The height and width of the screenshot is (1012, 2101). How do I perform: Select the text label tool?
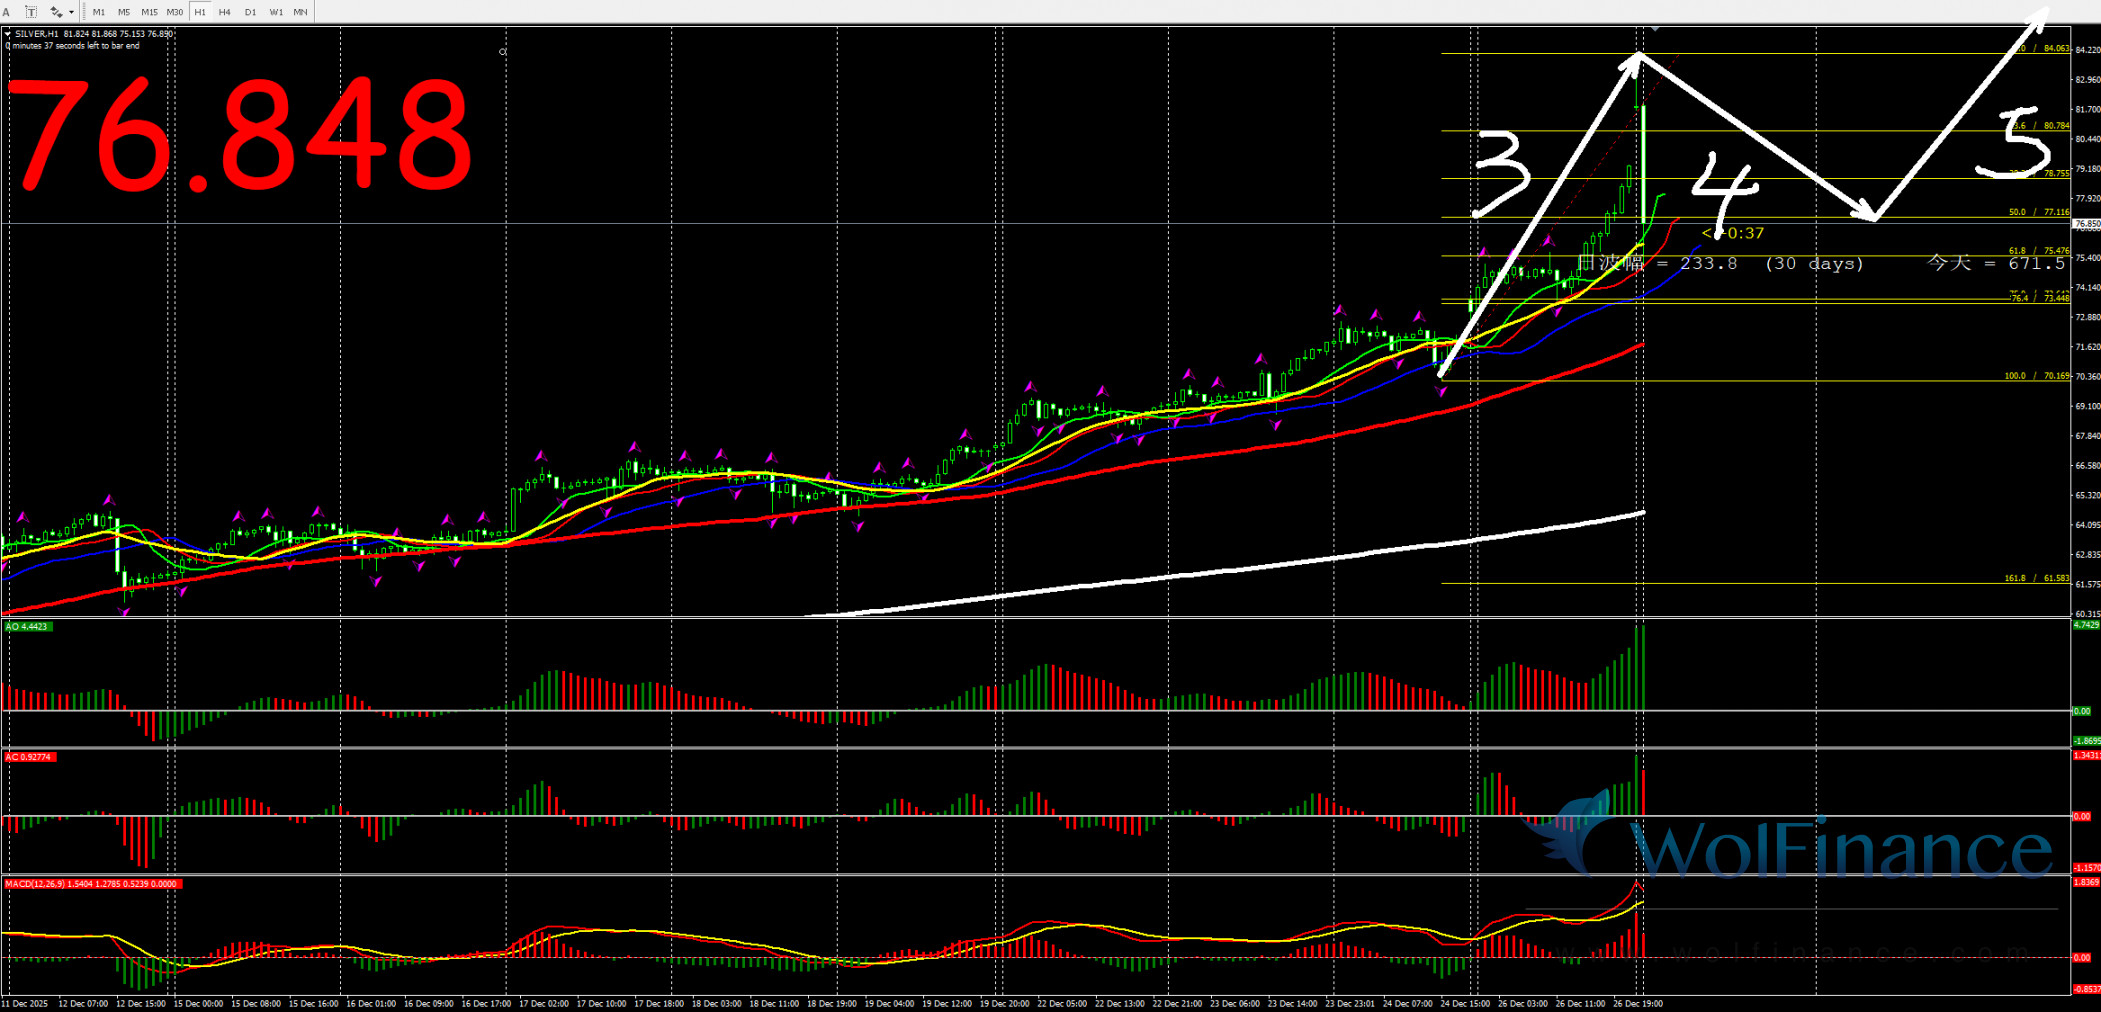(x=31, y=12)
